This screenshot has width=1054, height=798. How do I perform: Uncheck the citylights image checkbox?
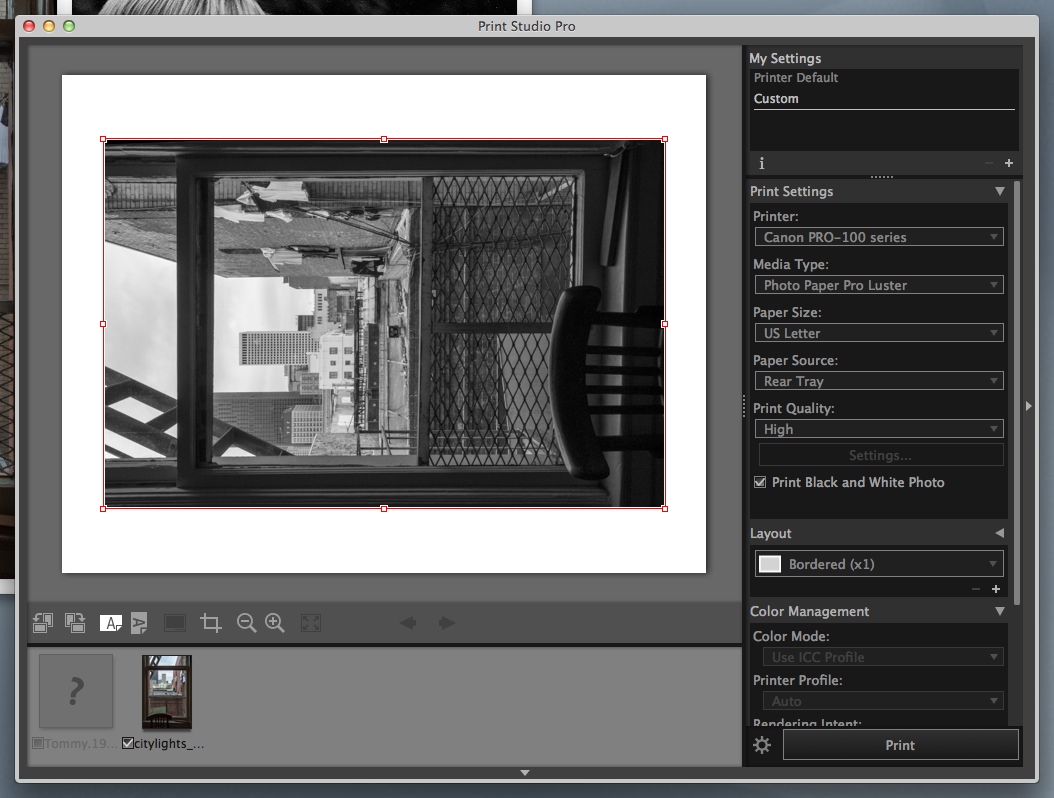click(128, 744)
